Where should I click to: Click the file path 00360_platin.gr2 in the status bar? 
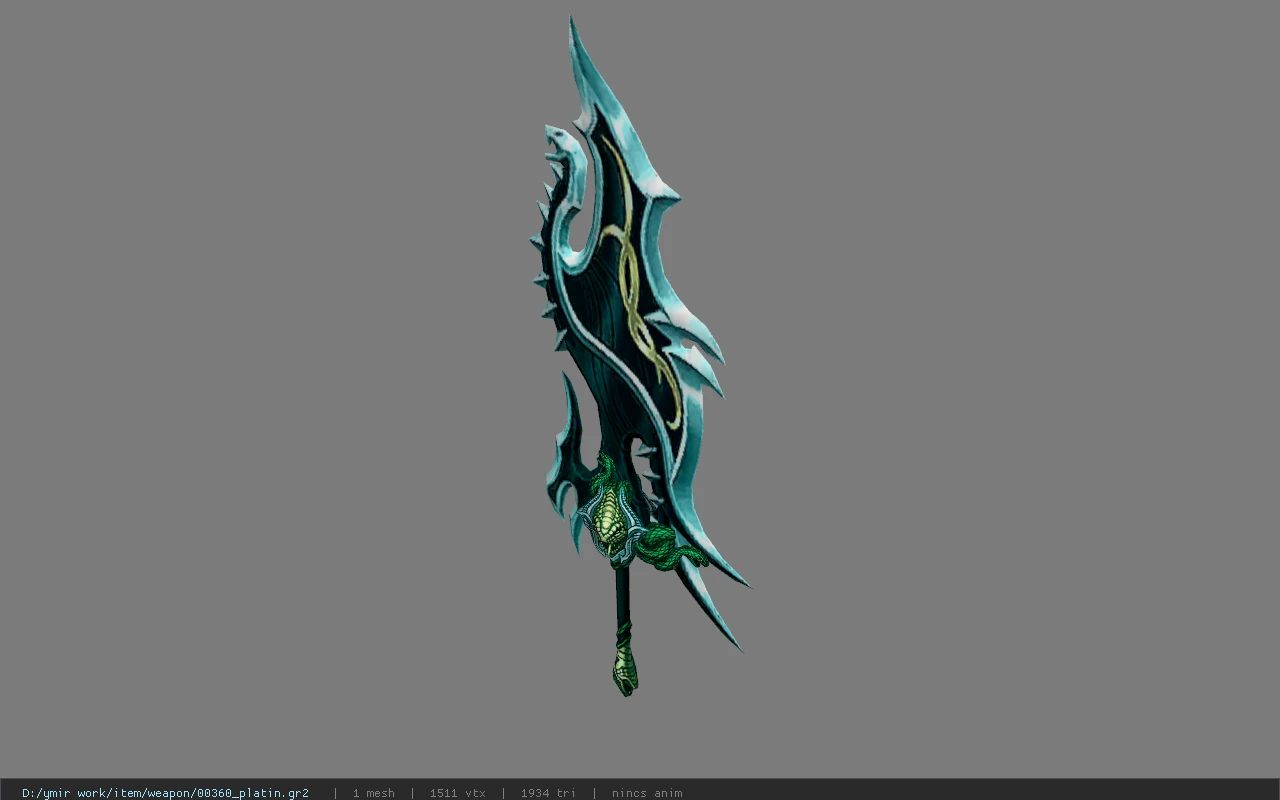tap(165, 793)
